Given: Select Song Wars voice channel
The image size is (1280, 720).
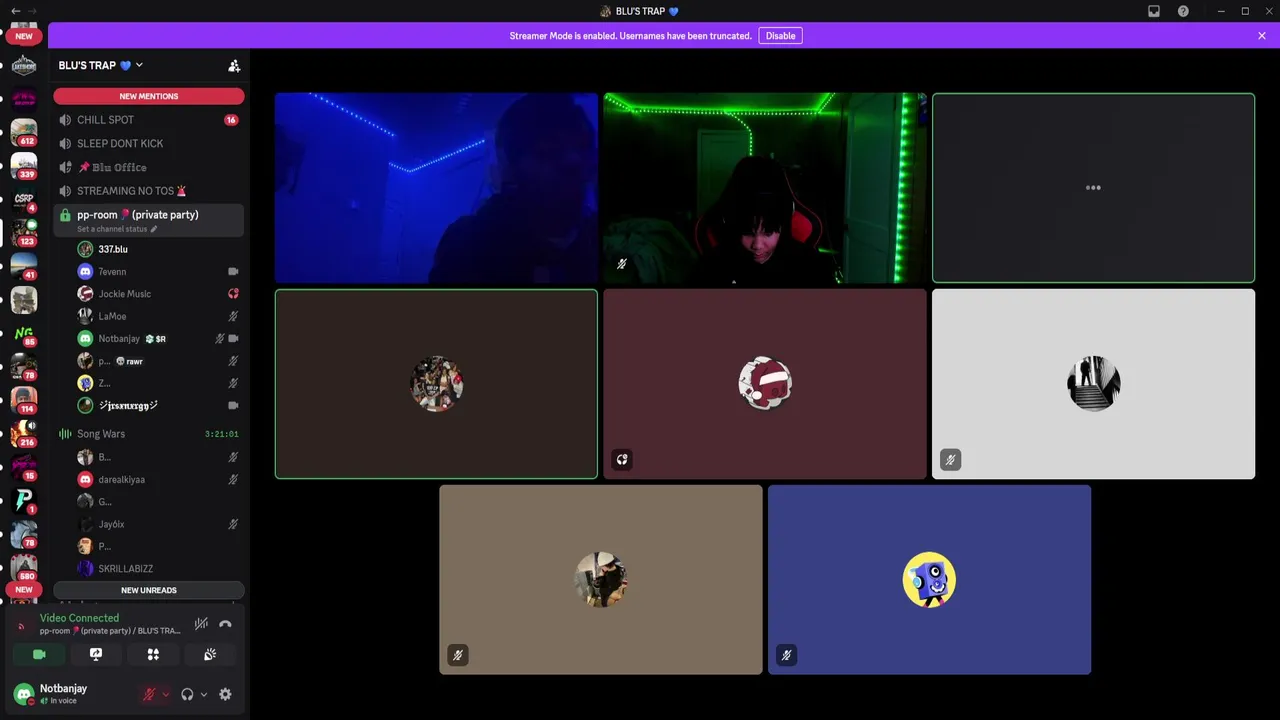Looking at the screenshot, I should pyautogui.click(x=149, y=434).
